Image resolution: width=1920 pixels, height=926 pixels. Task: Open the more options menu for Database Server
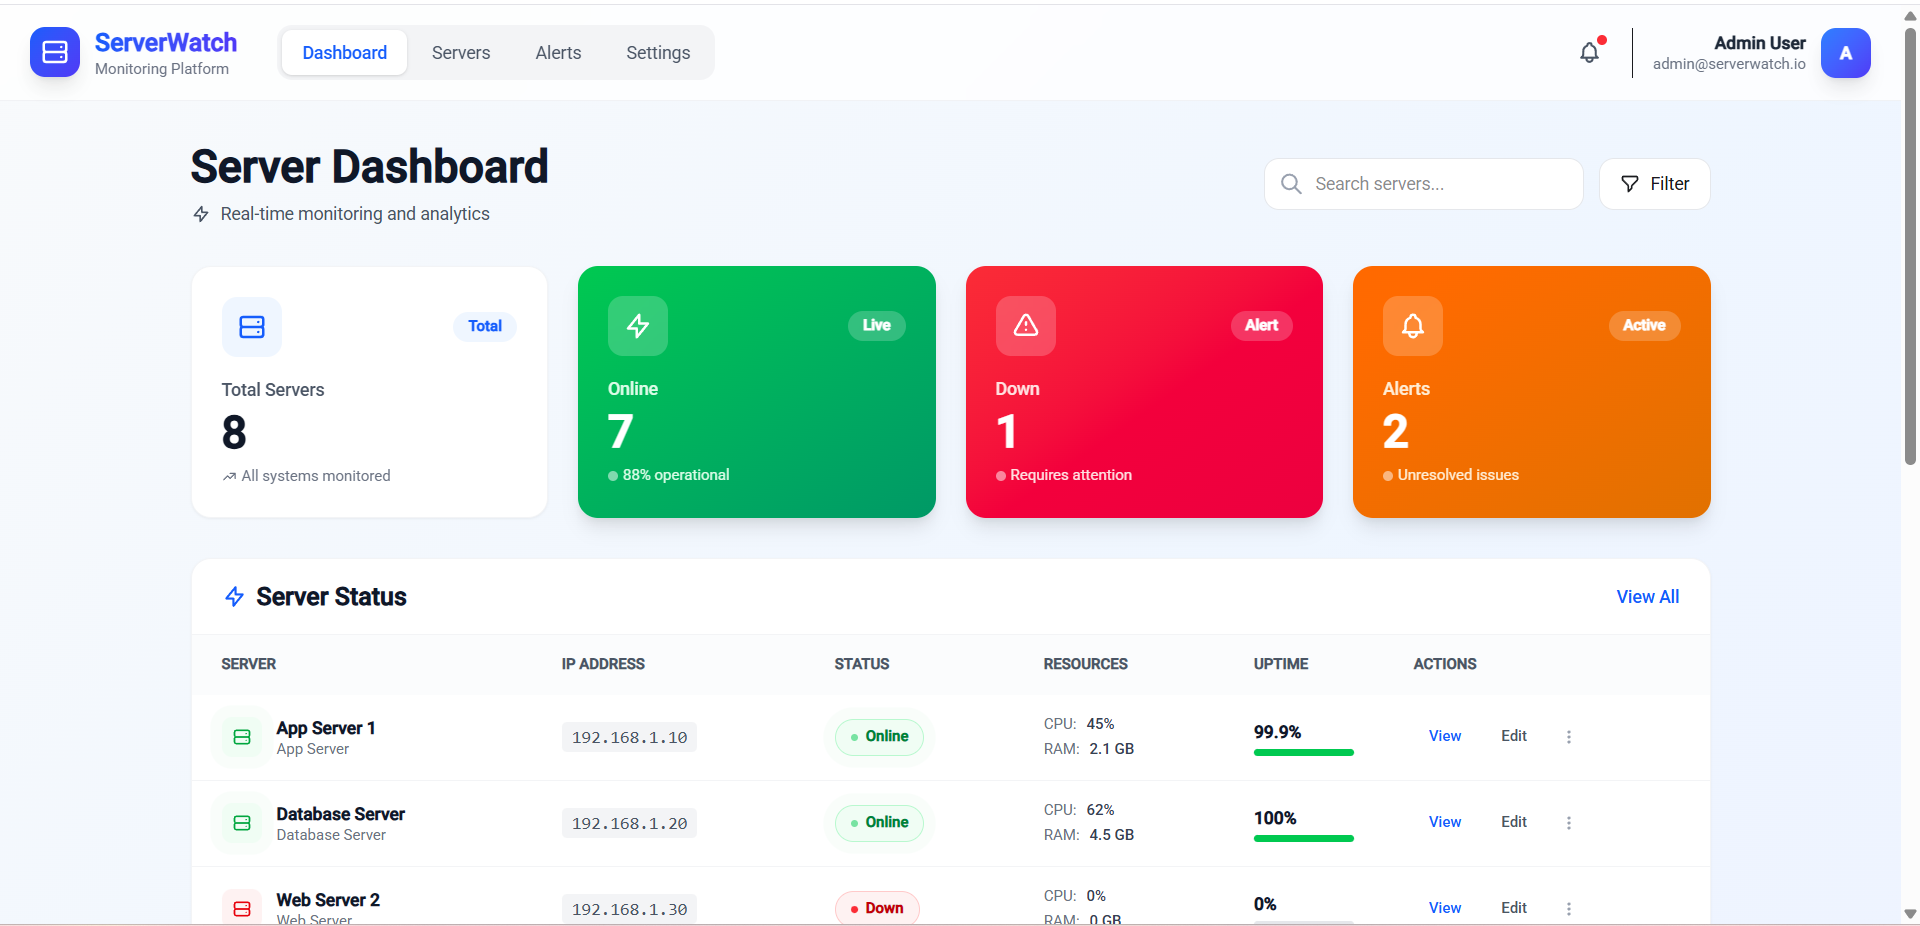1568,823
